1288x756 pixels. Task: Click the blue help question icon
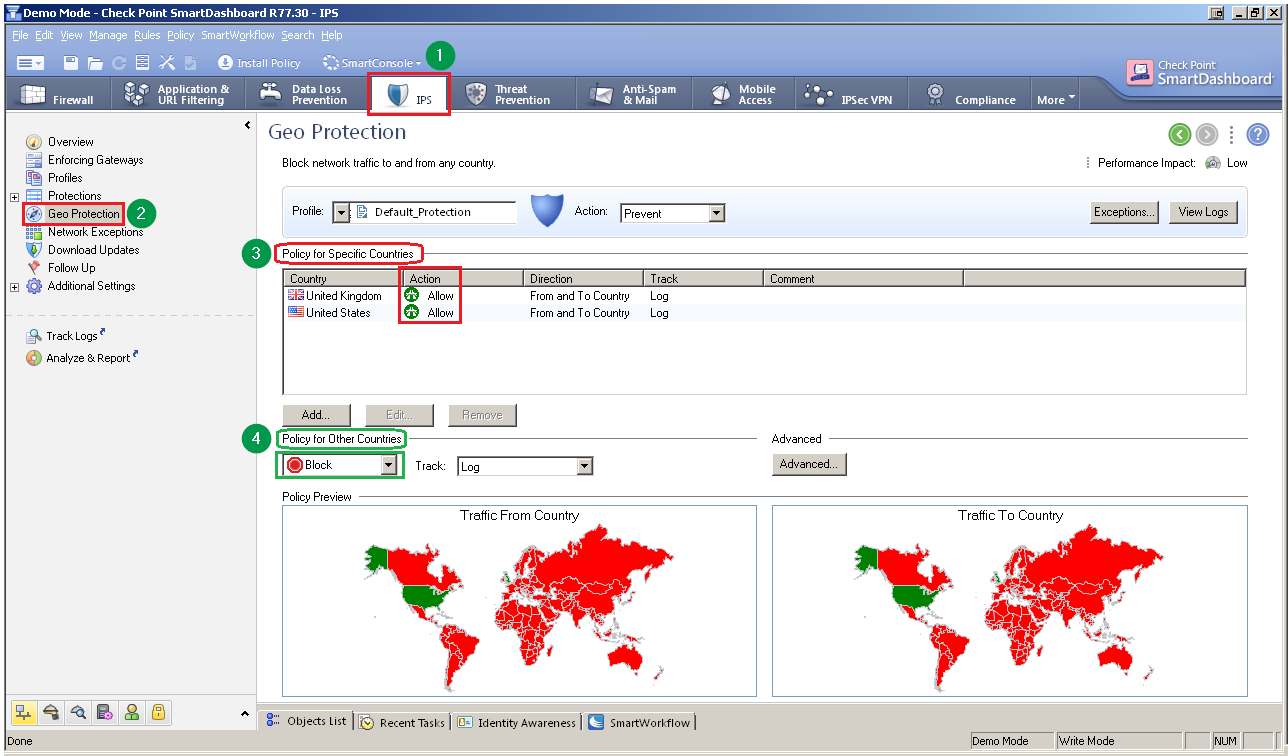pos(1258,134)
